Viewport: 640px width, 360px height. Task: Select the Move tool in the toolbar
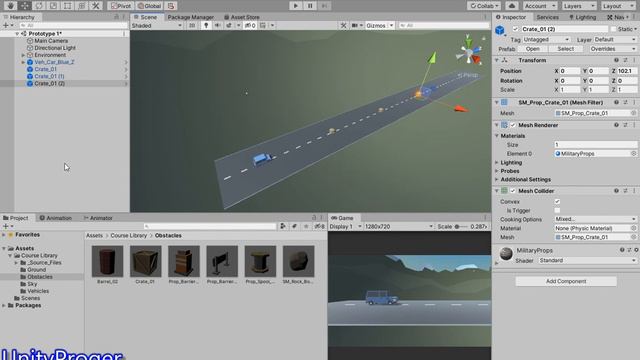[x=25, y=6]
